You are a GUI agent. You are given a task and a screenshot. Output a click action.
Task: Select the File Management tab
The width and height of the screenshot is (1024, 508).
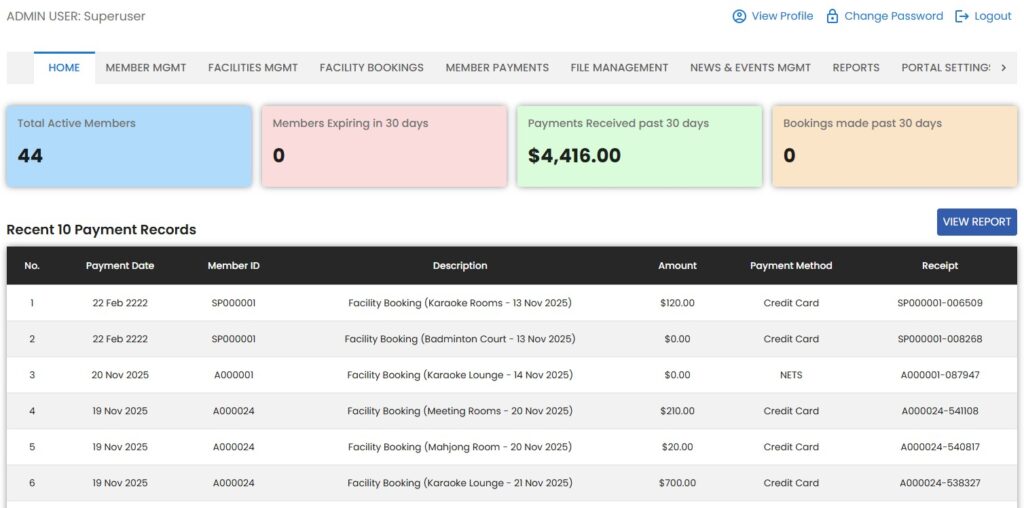[619, 68]
